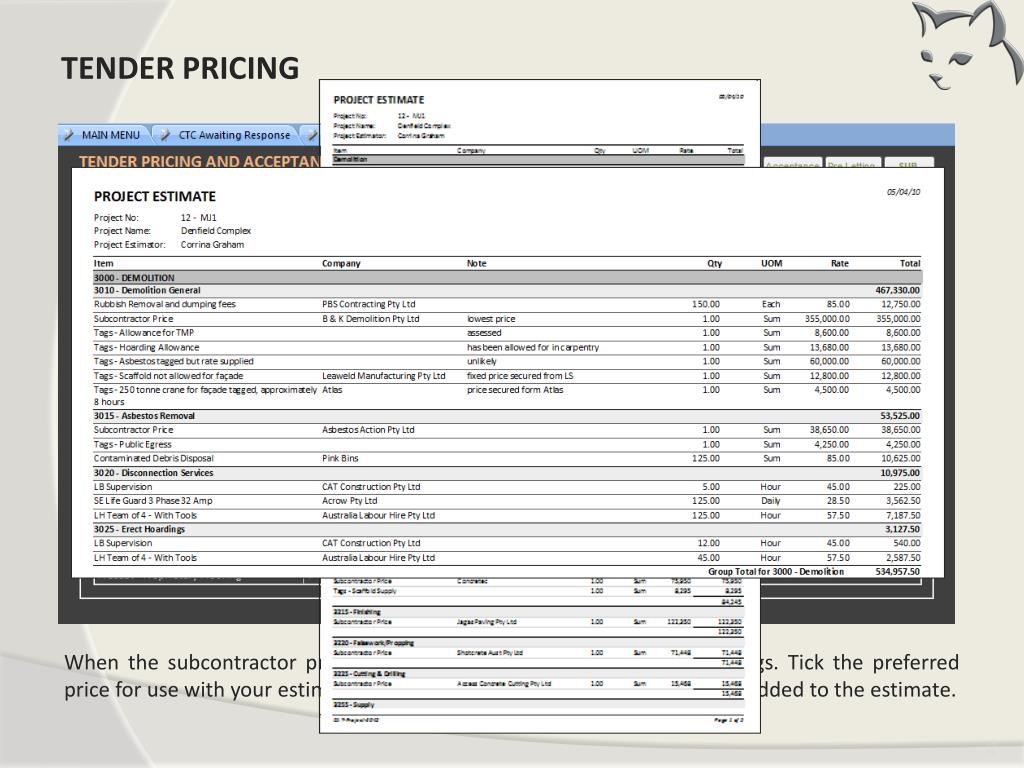Select the Tags - Hoarding Allowance item
Screen dimensions: 1024x768
point(146,347)
